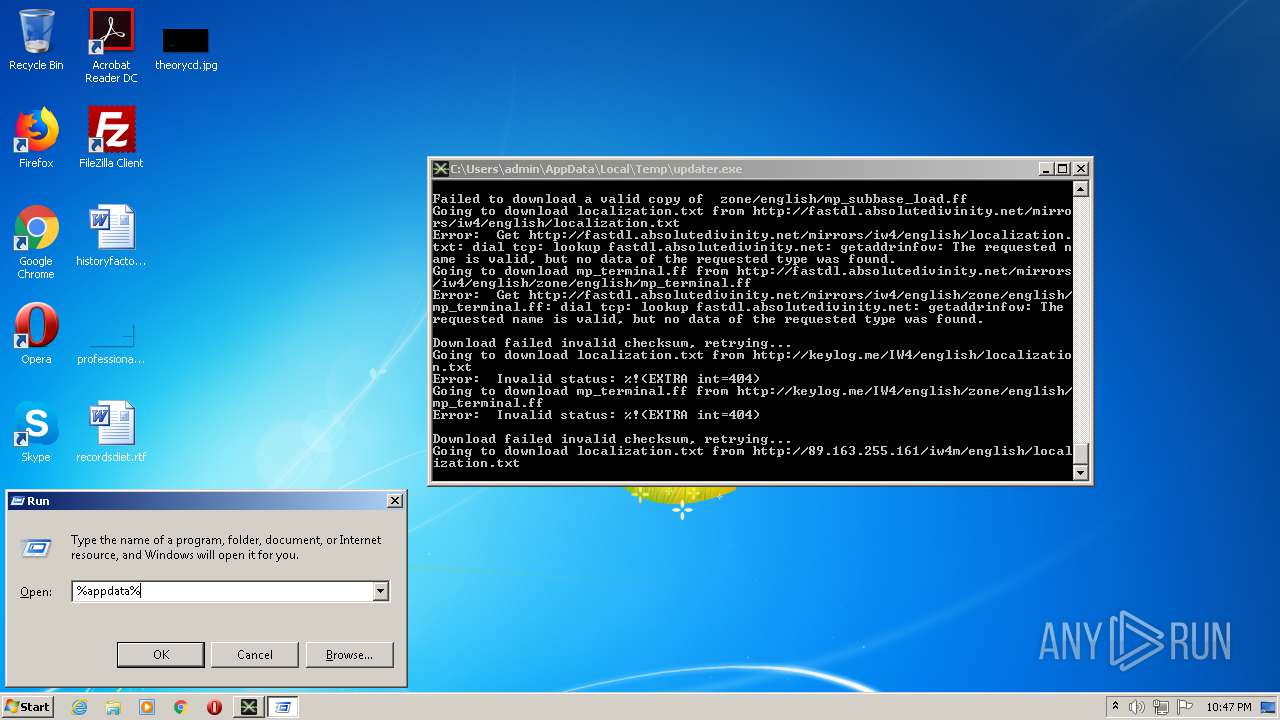This screenshot has height=720, width=1280.
Task: Close the Run dialog with the X
Action: [x=394, y=500]
